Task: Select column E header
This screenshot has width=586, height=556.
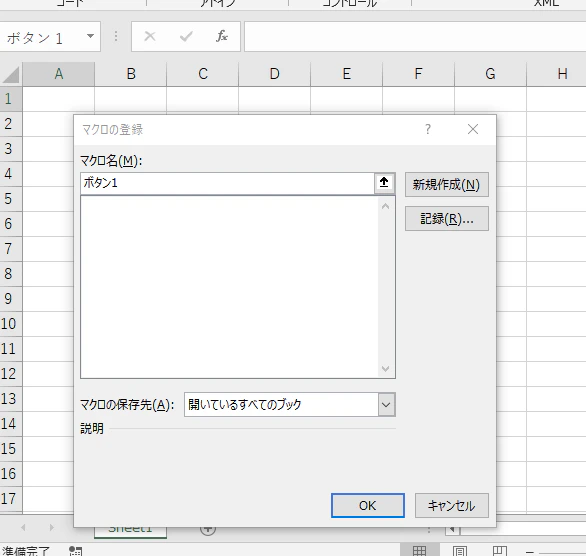Action: (346, 74)
